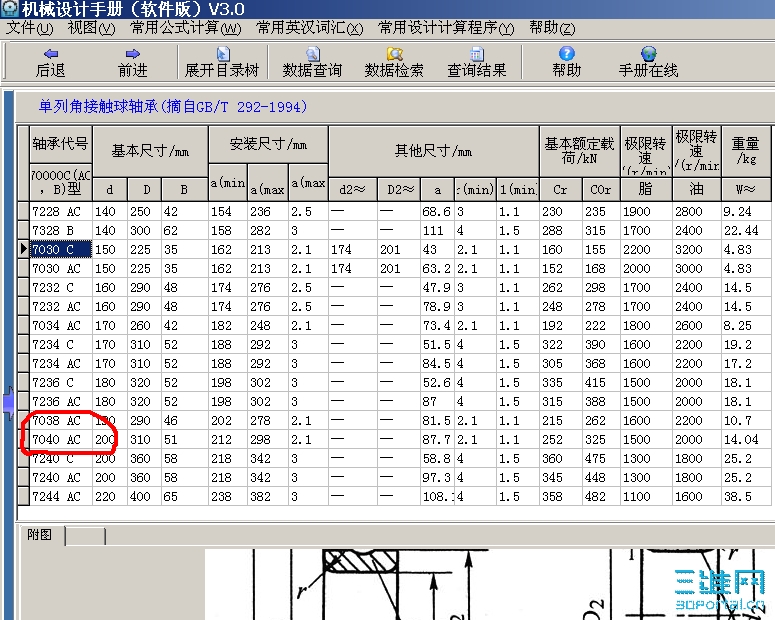775x620 pixels.
Task: Open the 查询结果 results icon
Action: (476, 53)
